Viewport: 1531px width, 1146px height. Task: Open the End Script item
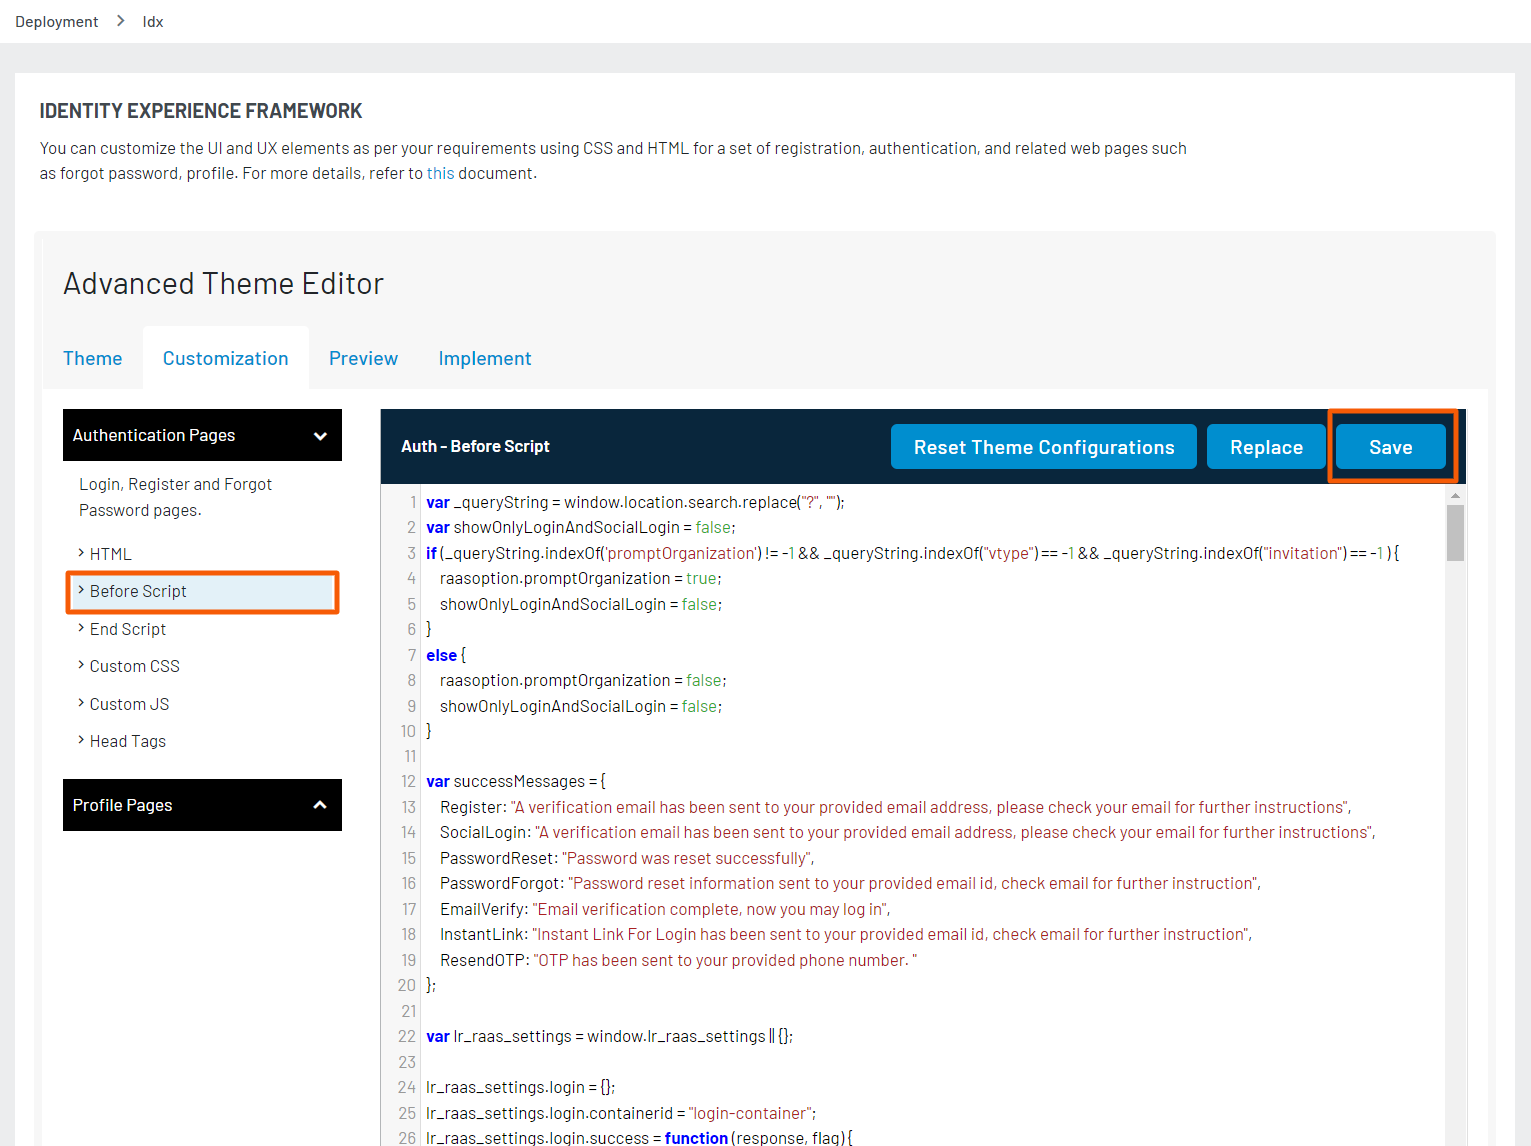(x=127, y=629)
